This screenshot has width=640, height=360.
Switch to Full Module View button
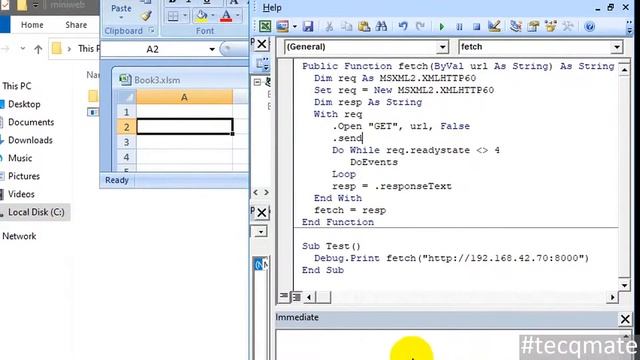tap(296, 297)
